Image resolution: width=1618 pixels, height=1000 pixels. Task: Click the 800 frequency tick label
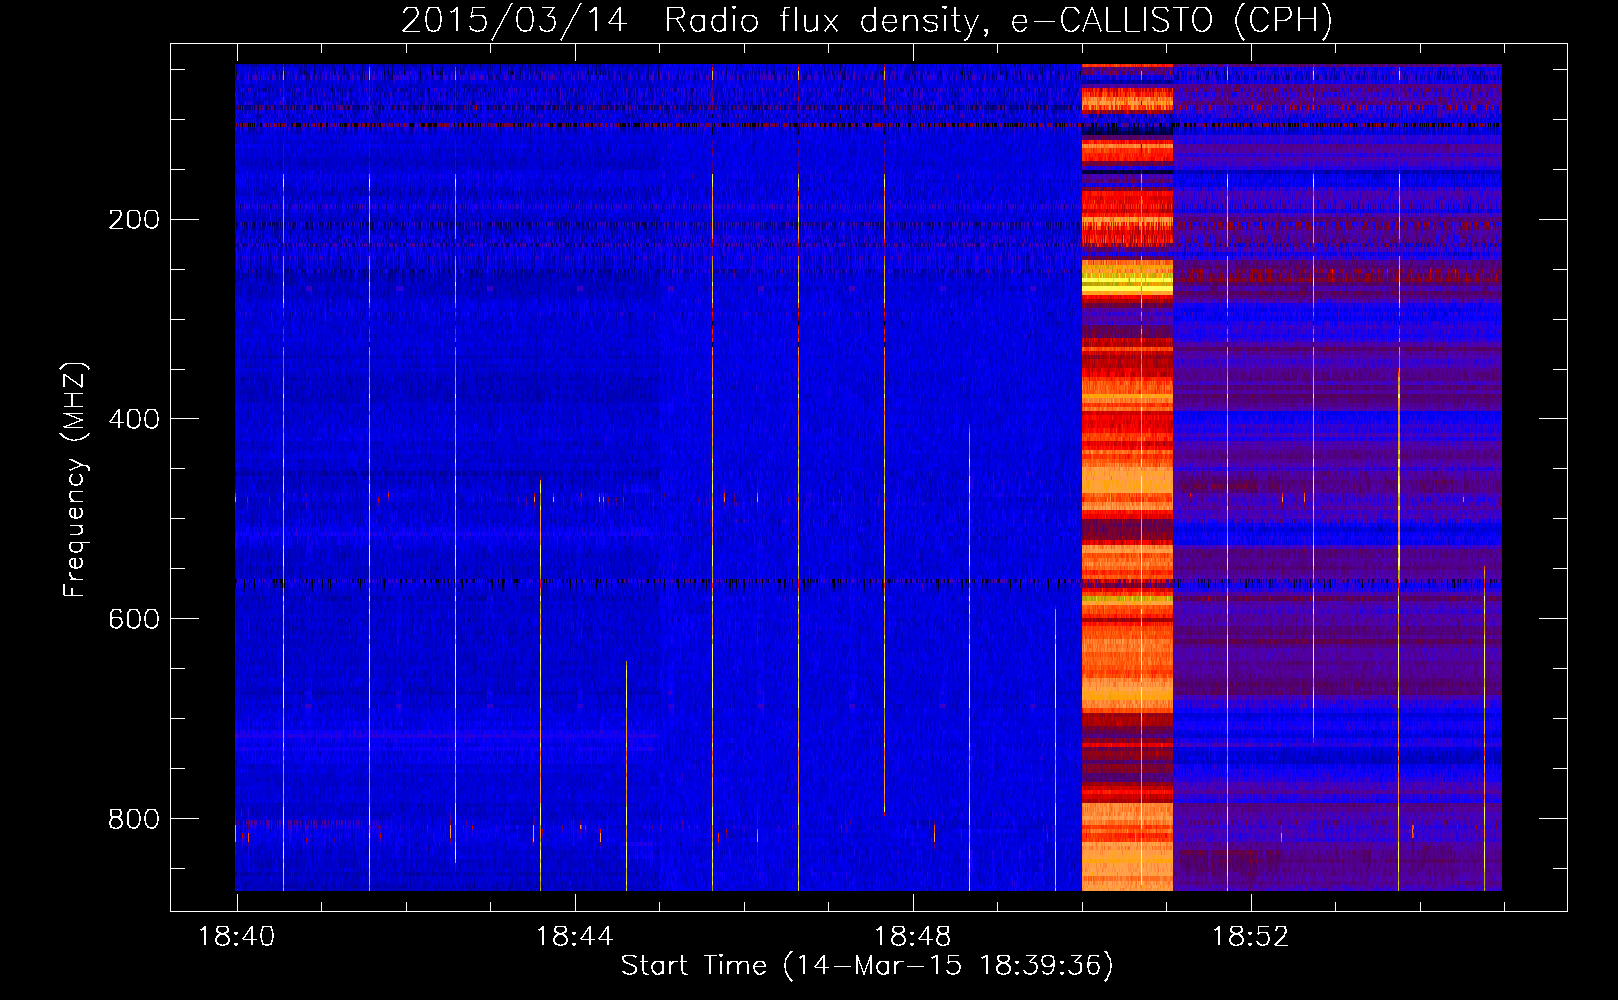[134, 819]
